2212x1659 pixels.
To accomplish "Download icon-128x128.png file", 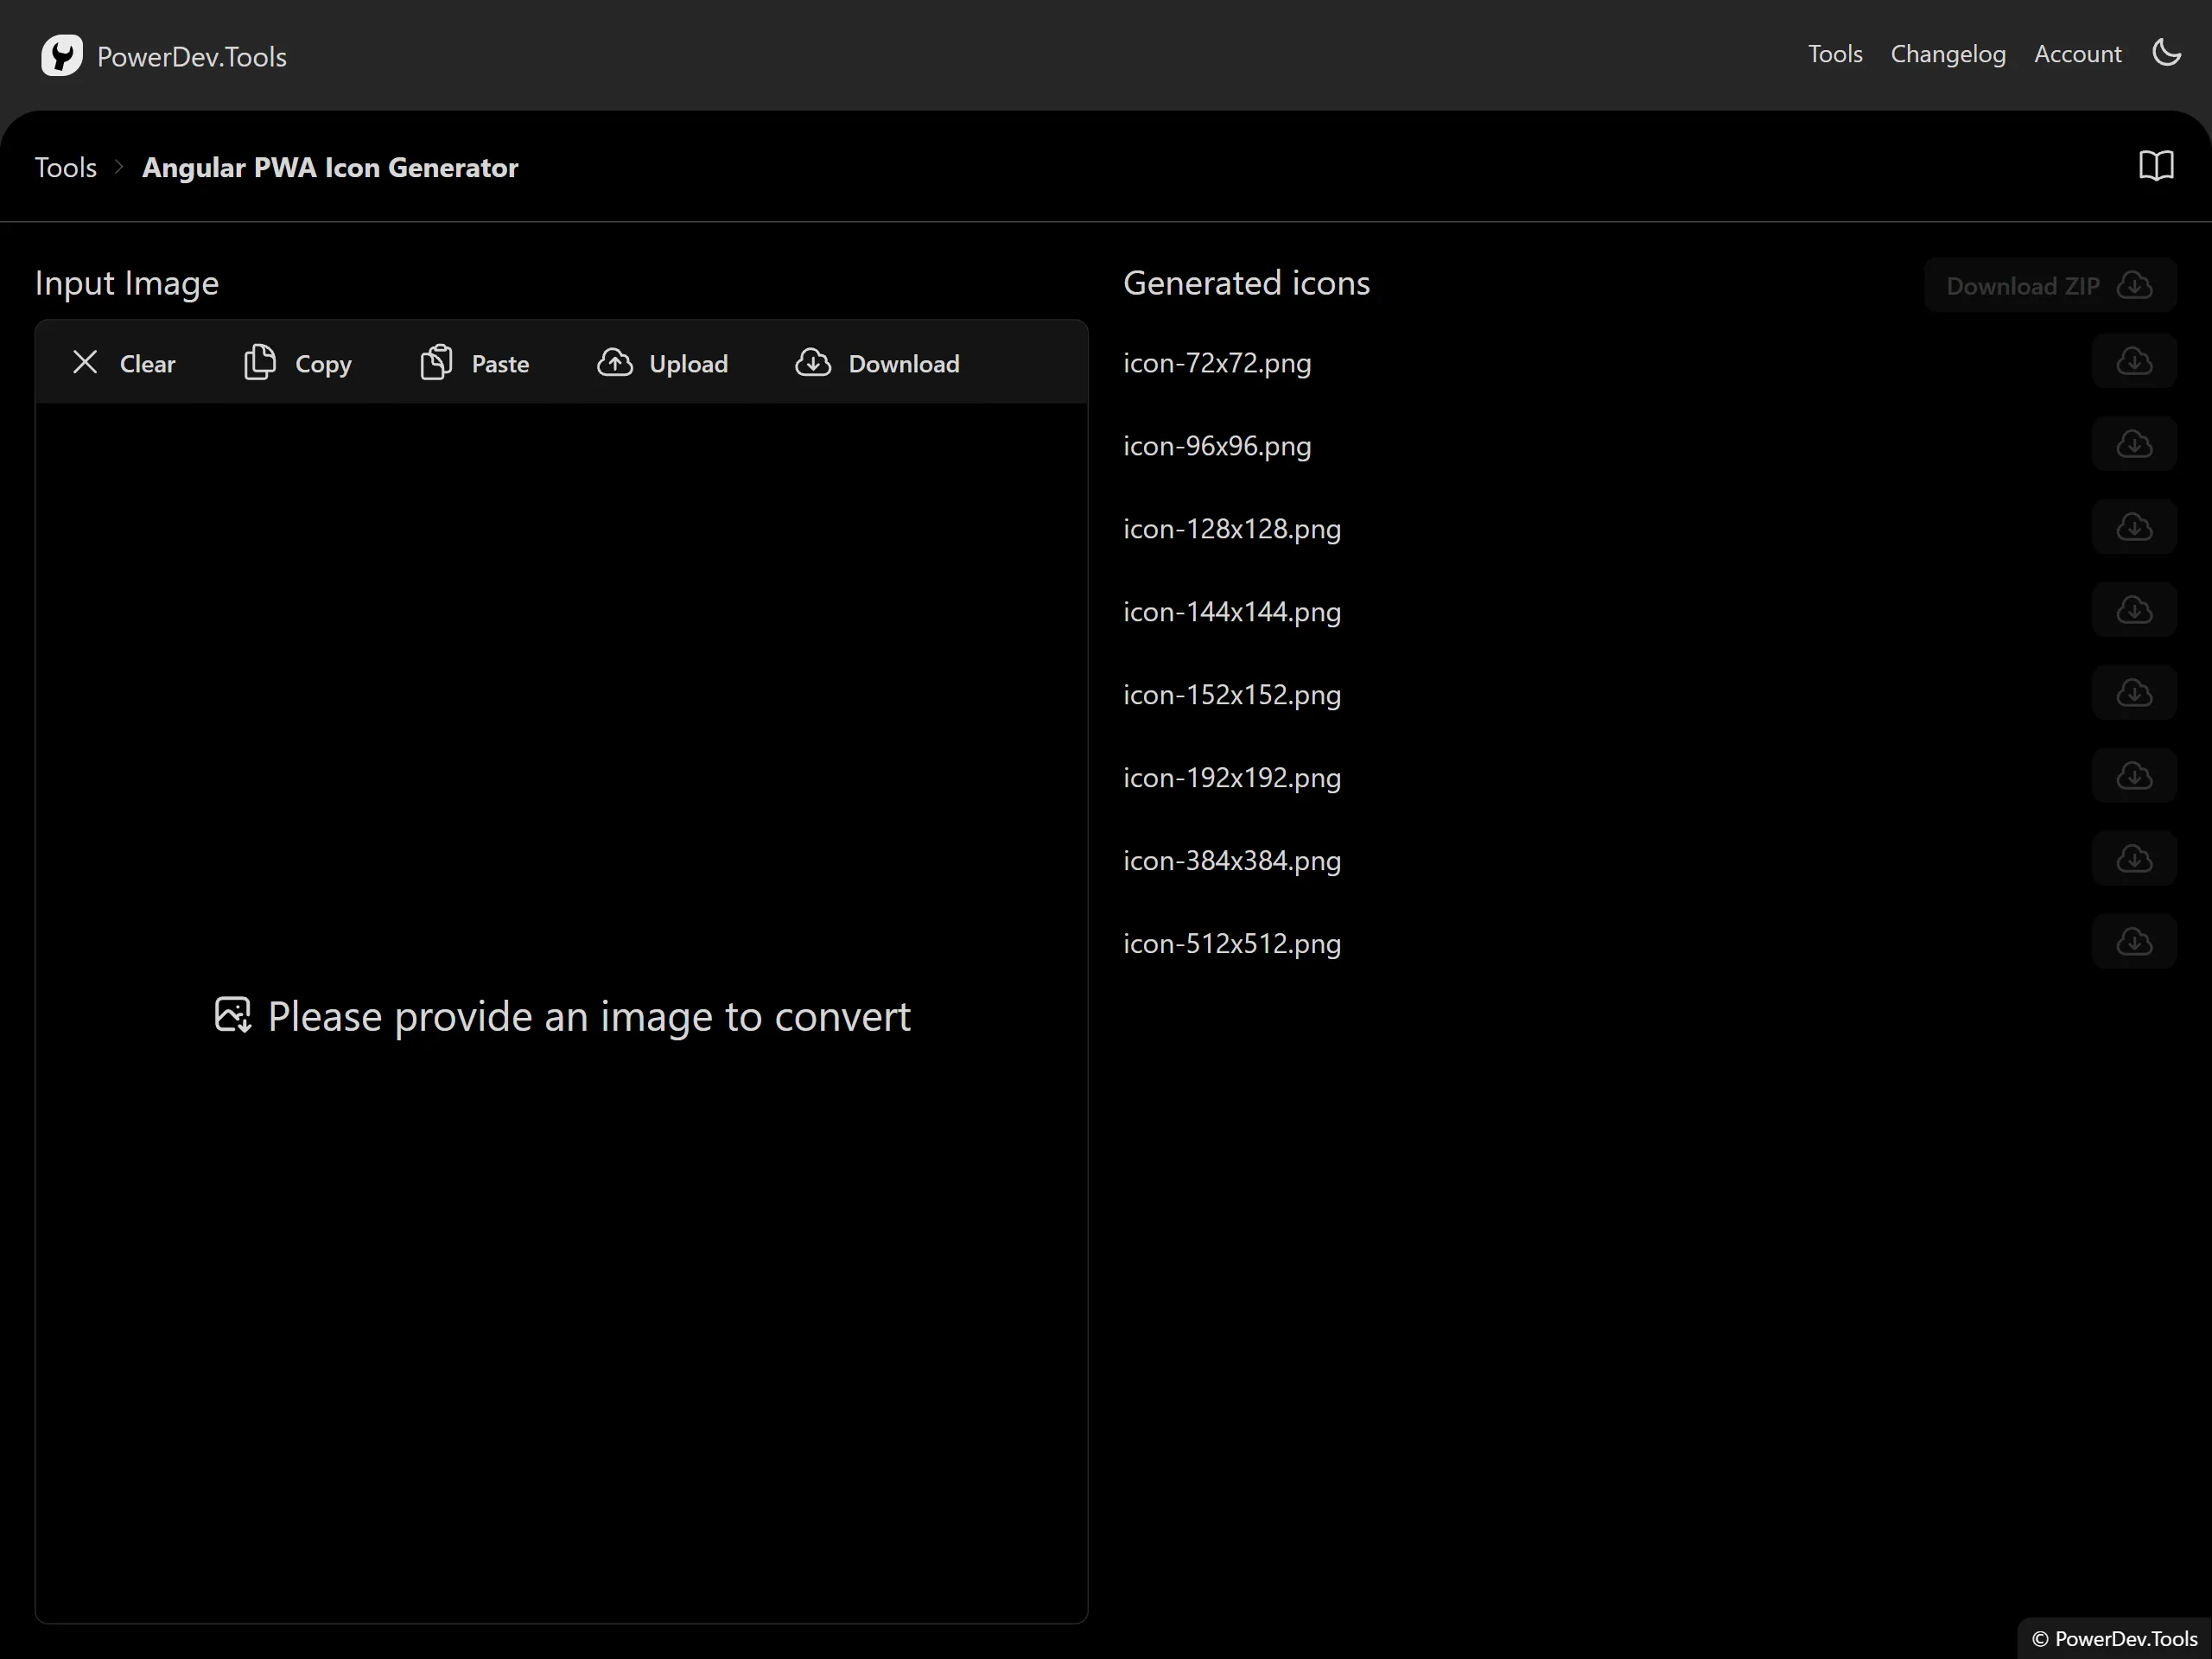I will coord(2133,527).
